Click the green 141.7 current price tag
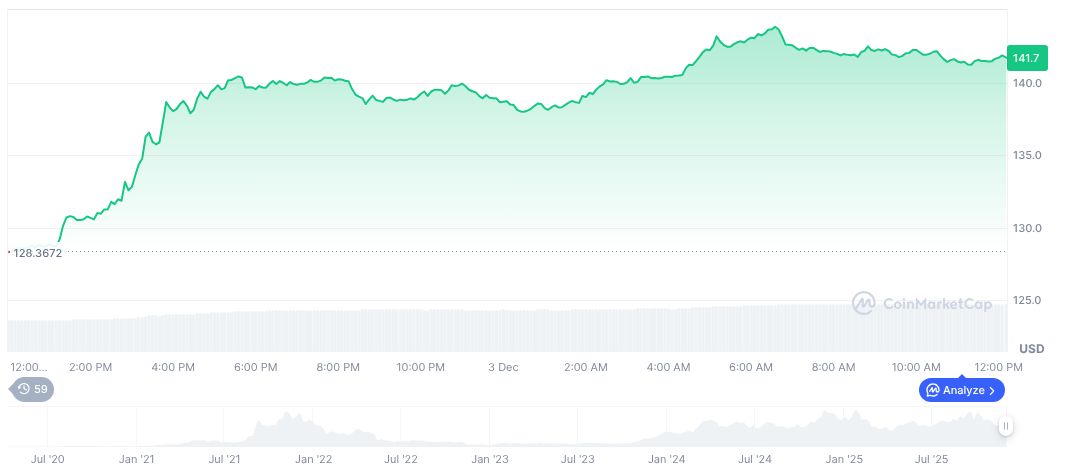The width and height of the screenshot is (1072, 470). tap(1027, 58)
